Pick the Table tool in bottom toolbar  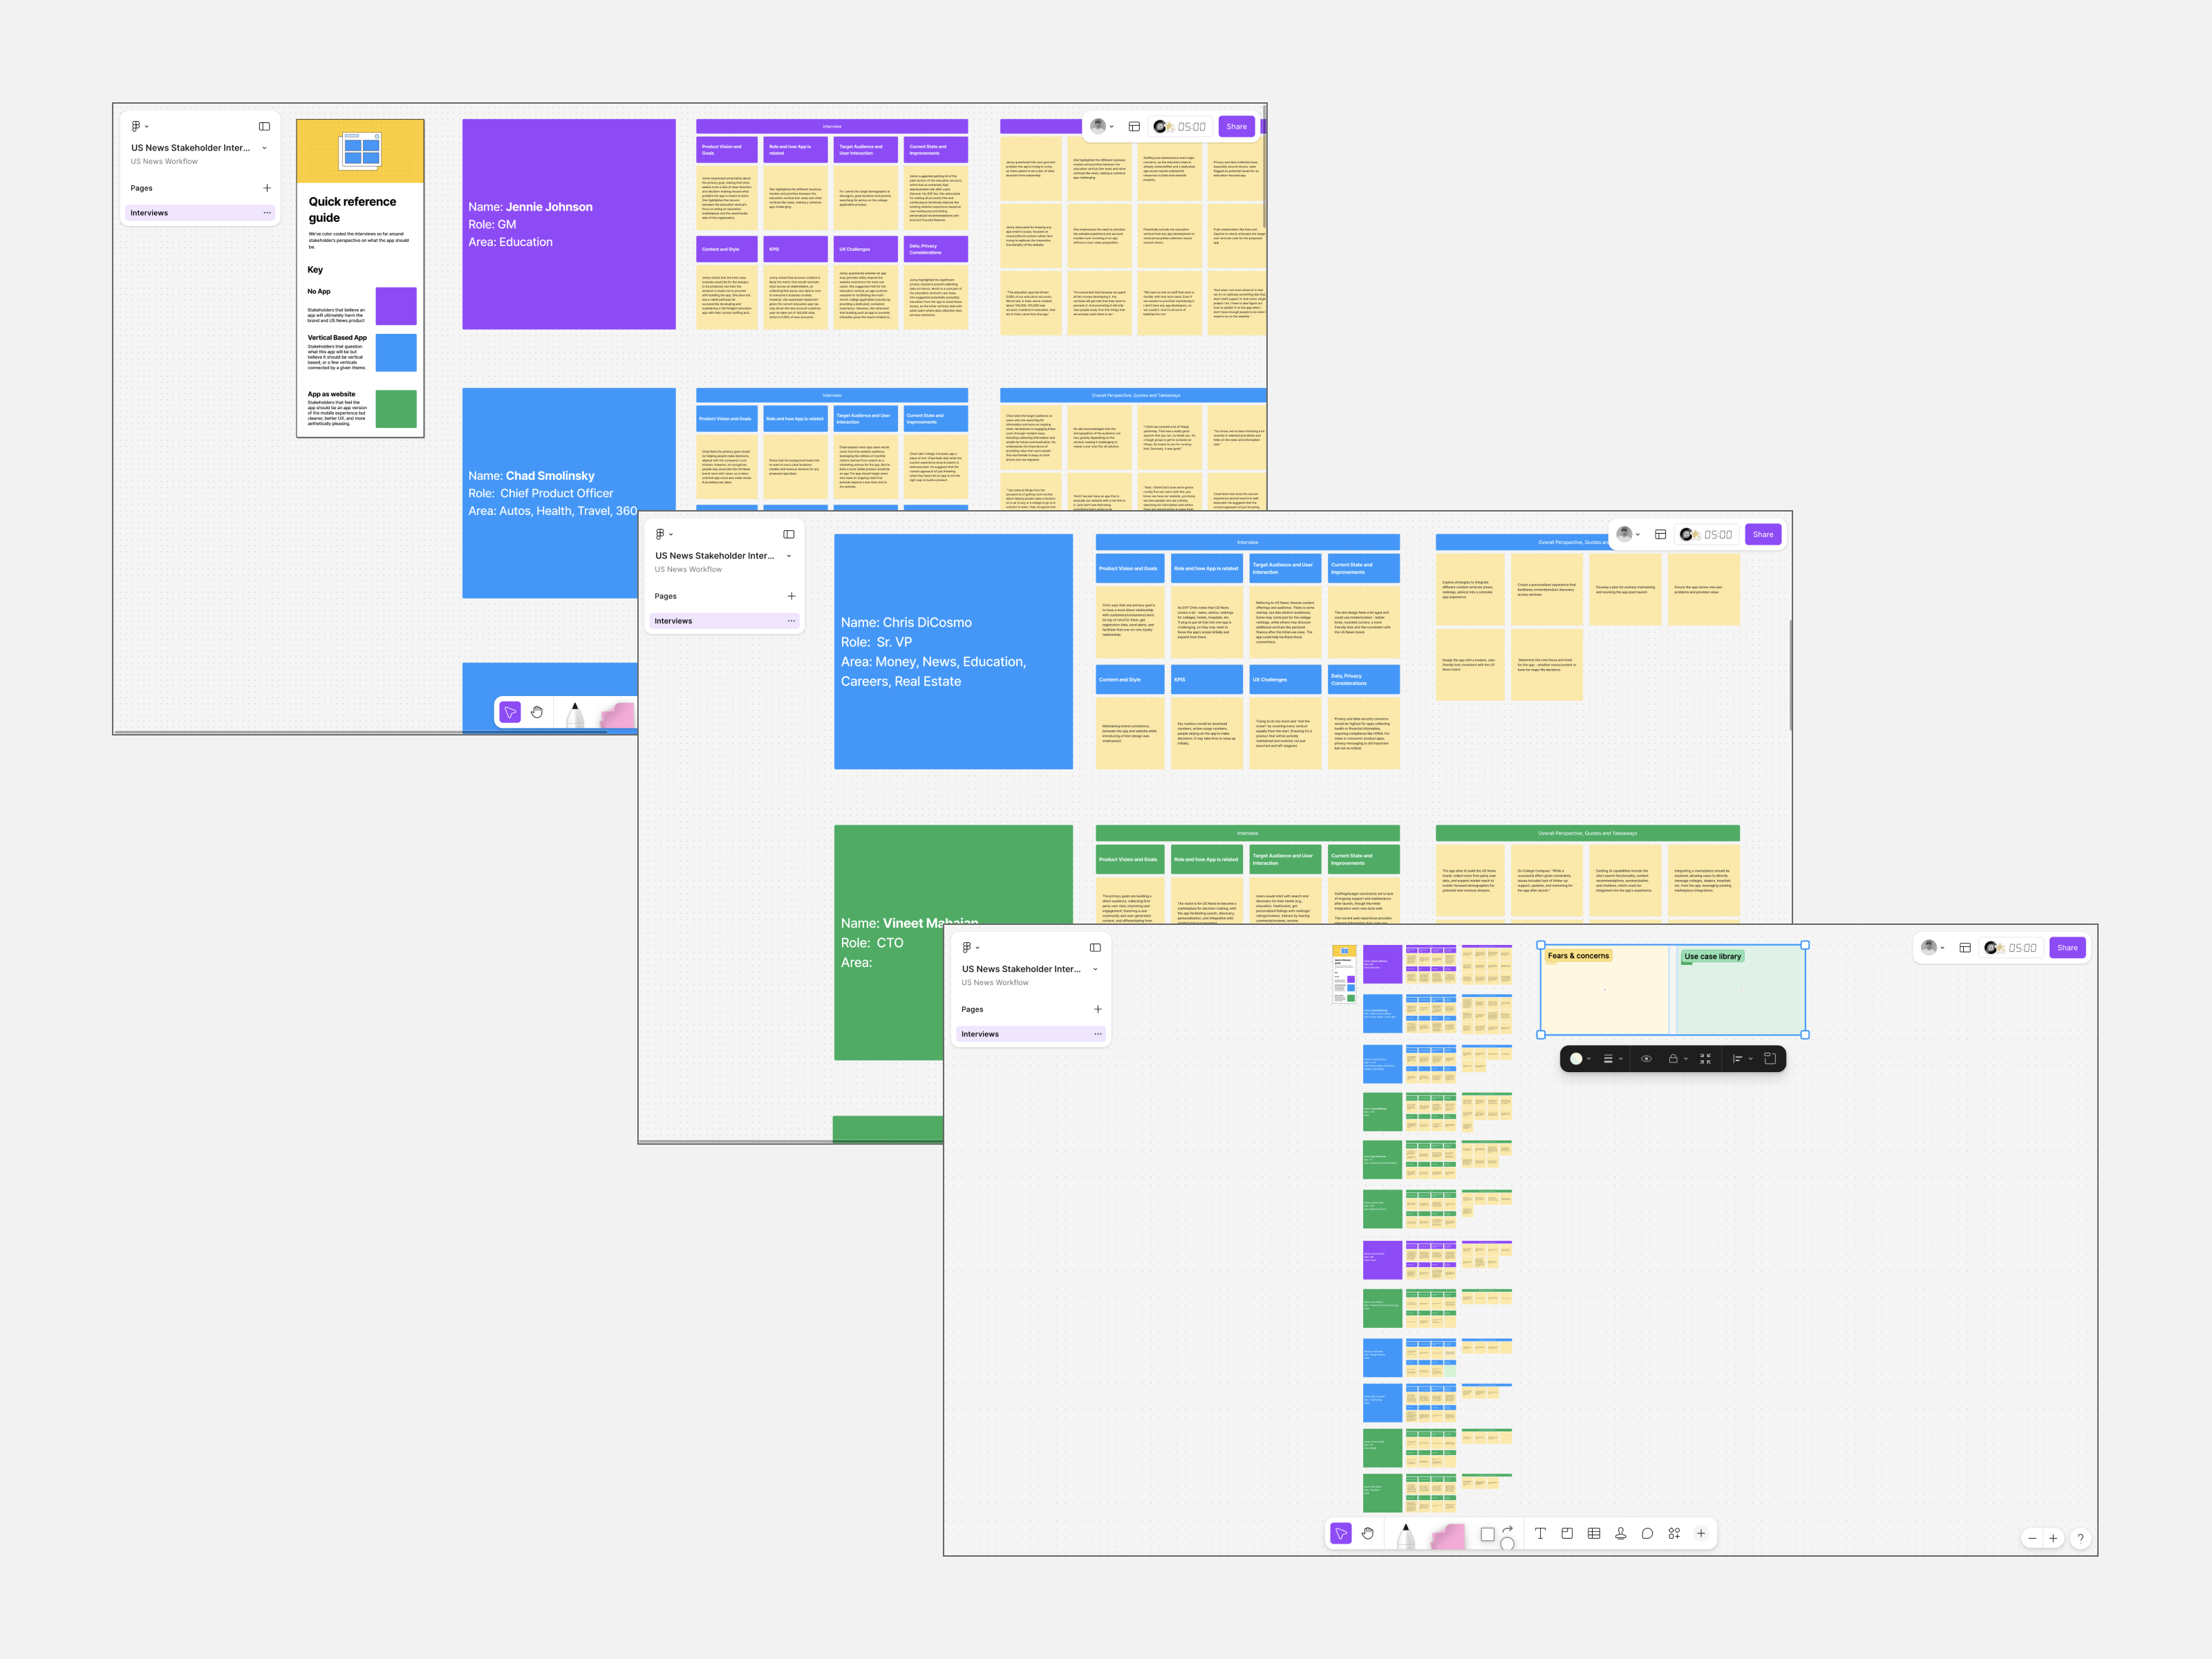(x=1594, y=1533)
